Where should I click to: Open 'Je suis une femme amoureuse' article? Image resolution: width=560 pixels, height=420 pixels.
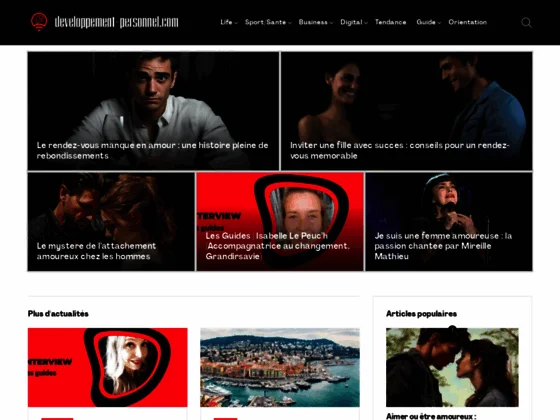coord(443,246)
